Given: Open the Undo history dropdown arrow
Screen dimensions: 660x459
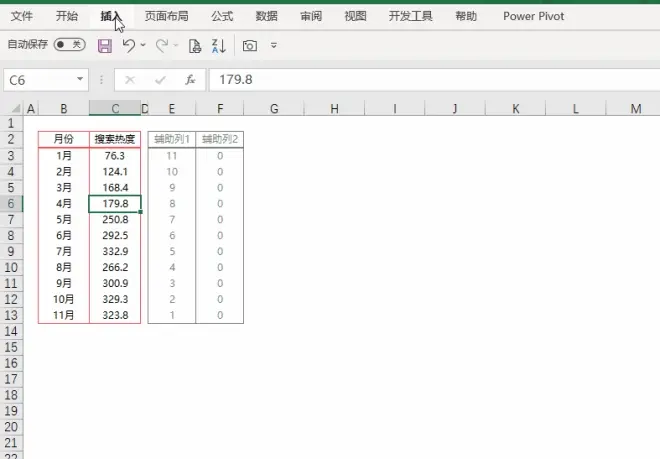Looking at the screenshot, I should point(143,45).
